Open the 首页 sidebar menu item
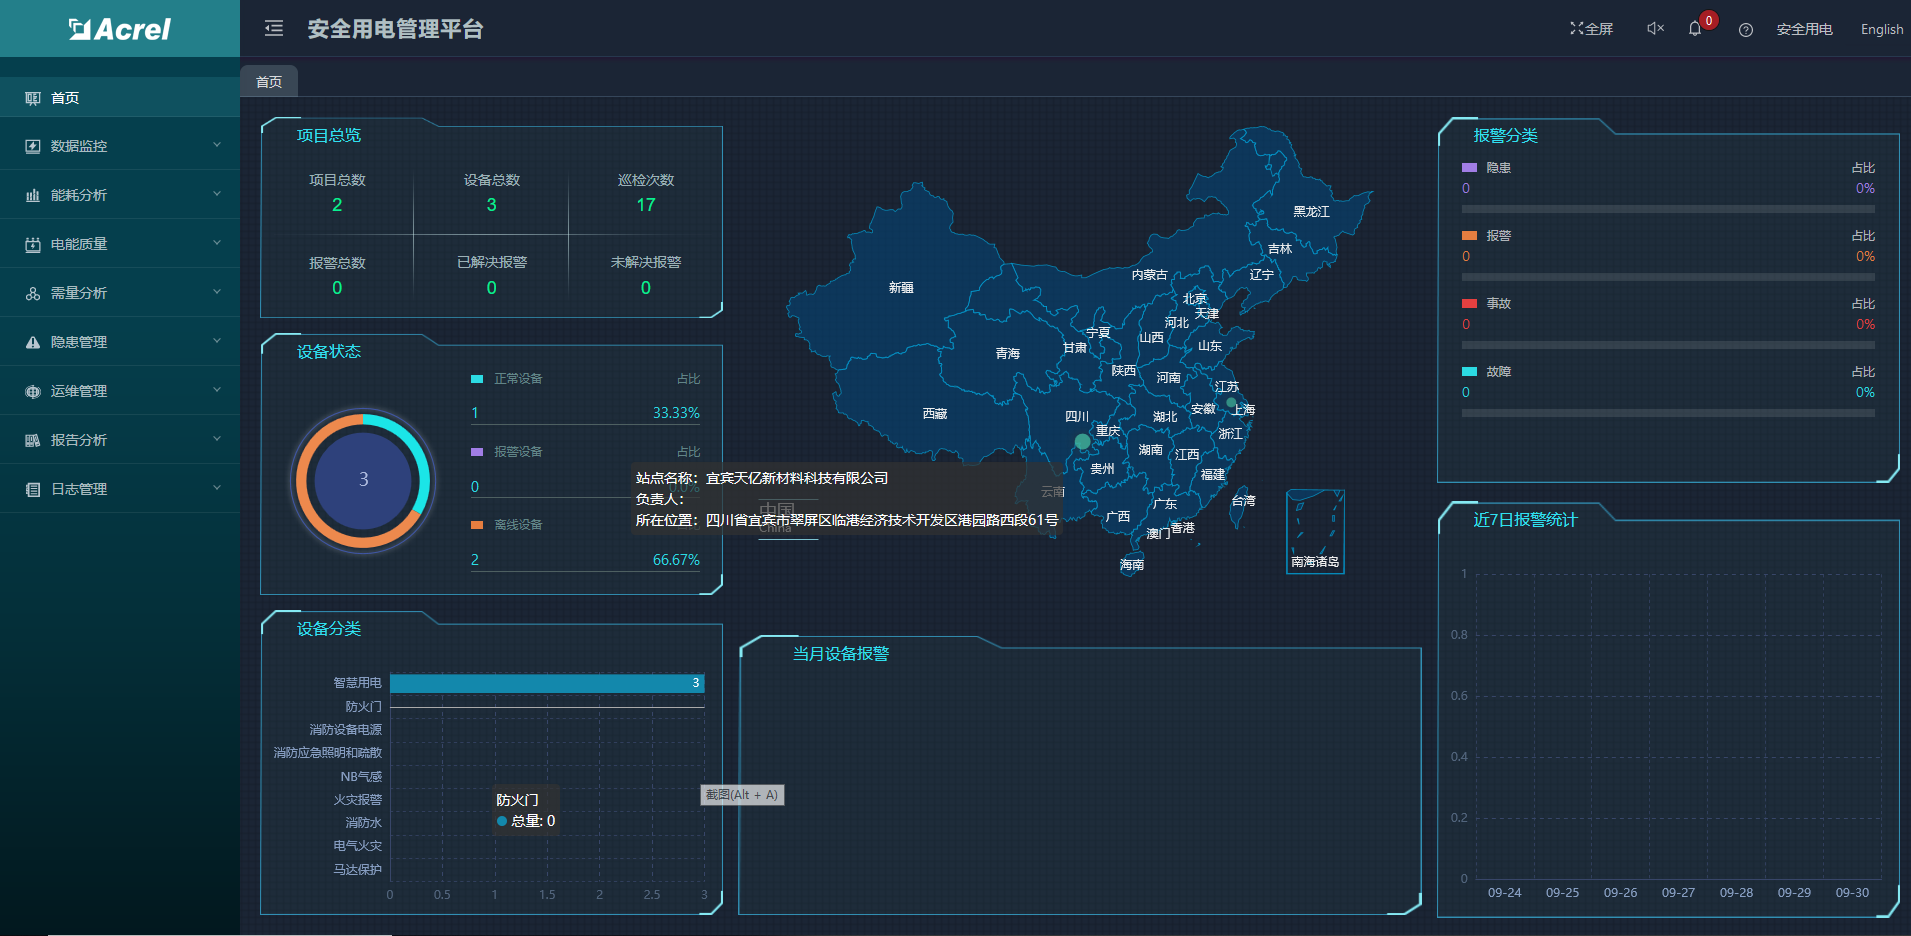Viewport: 1911px width, 936px height. (x=65, y=98)
